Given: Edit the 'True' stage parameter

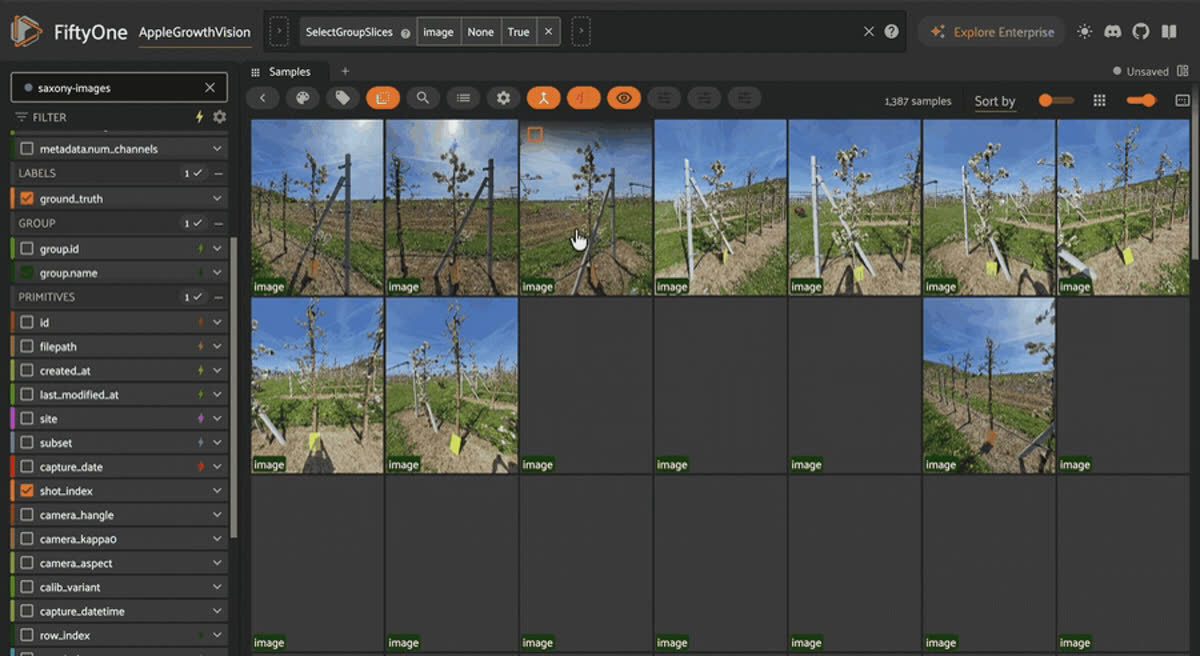Looking at the screenshot, I should click(x=518, y=32).
